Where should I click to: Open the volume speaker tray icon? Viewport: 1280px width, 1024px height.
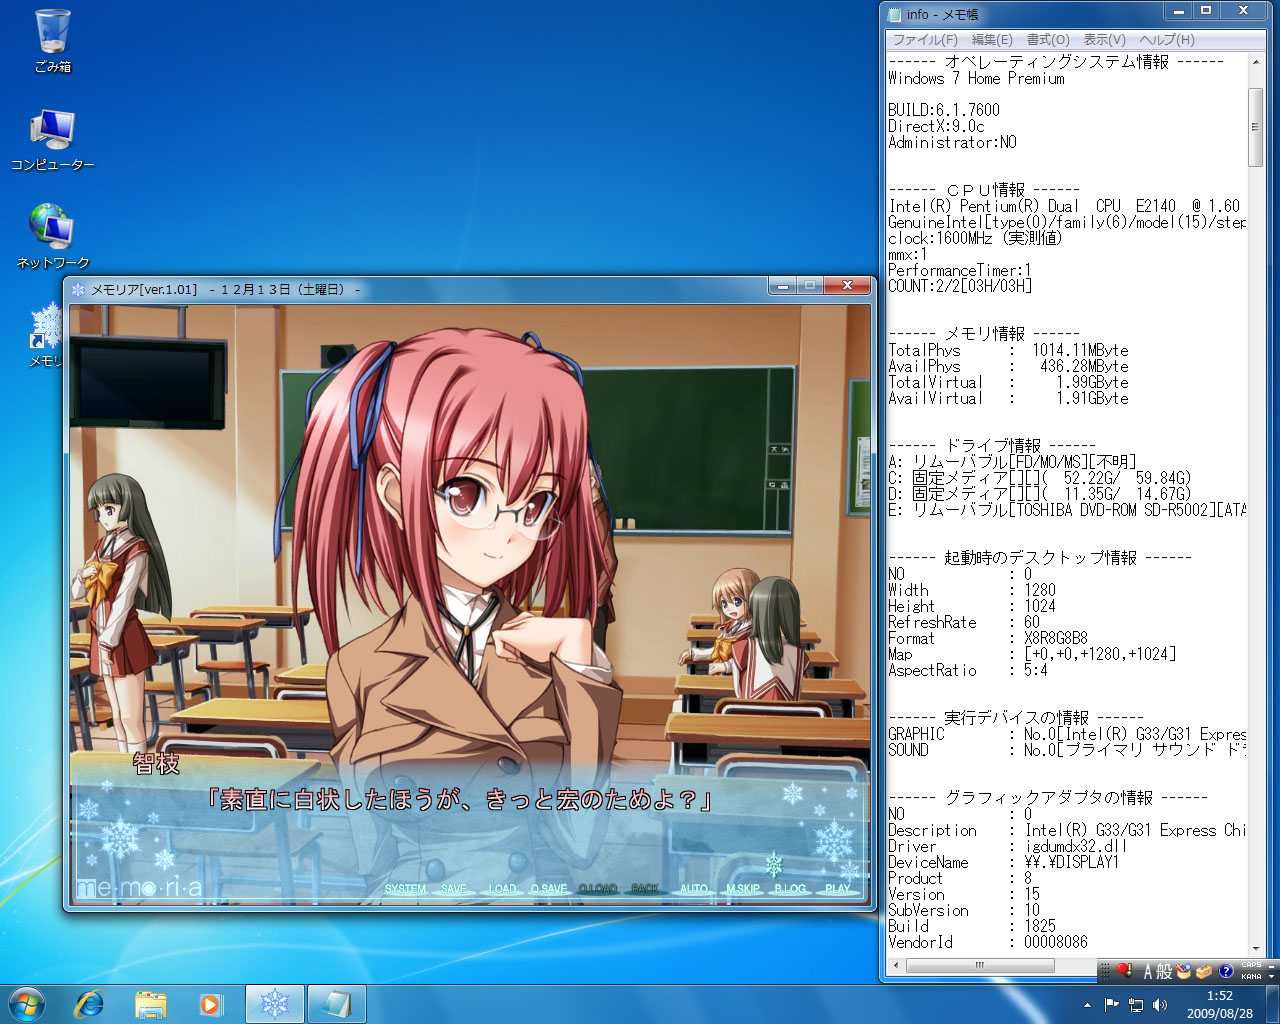coord(1160,1004)
